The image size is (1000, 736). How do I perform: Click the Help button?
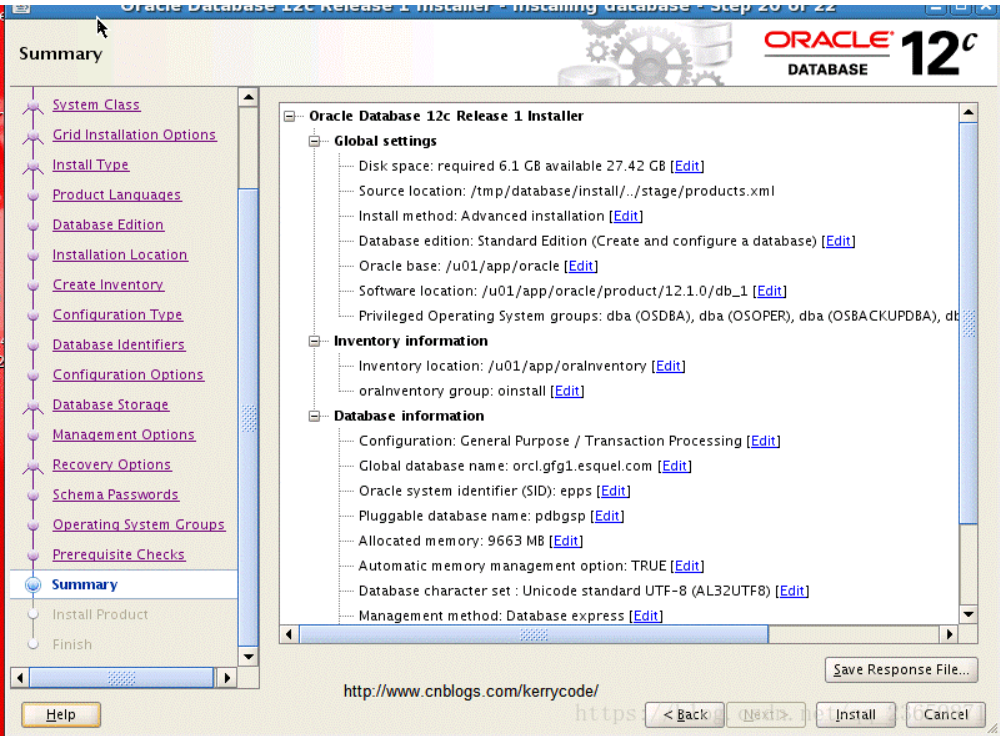(61, 715)
